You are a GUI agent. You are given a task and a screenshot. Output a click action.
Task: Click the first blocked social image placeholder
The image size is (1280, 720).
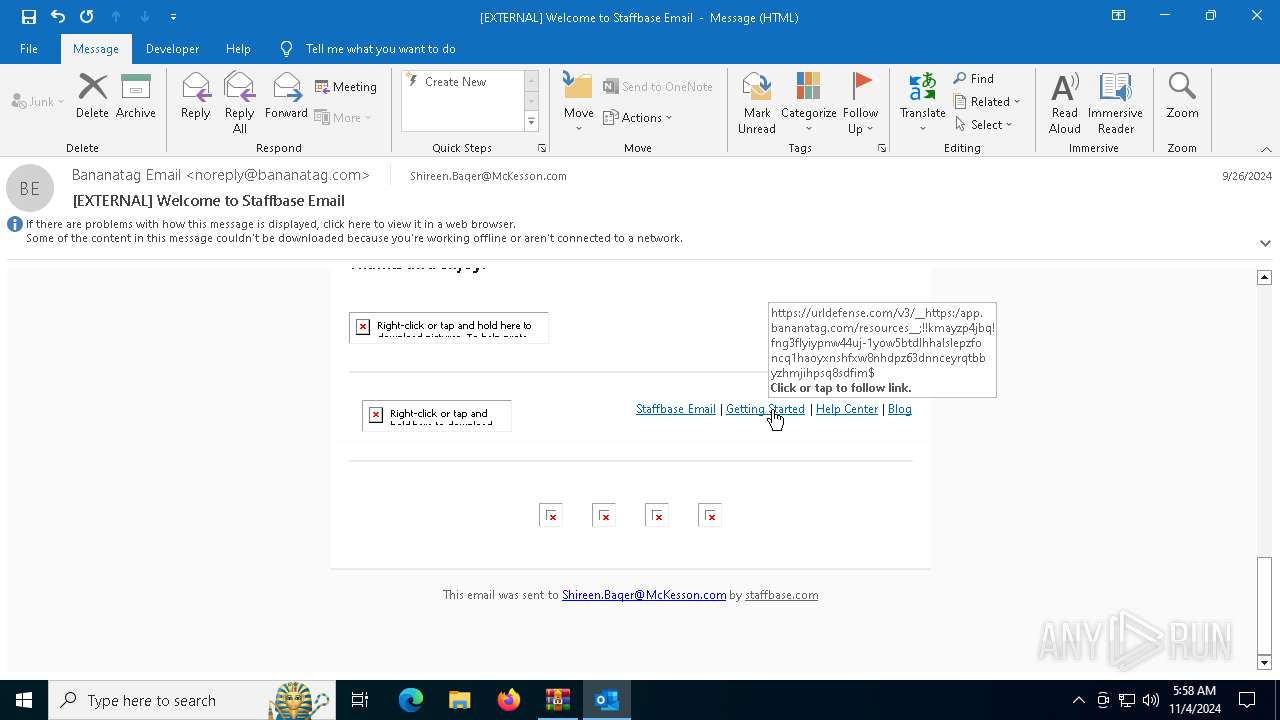(x=551, y=515)
